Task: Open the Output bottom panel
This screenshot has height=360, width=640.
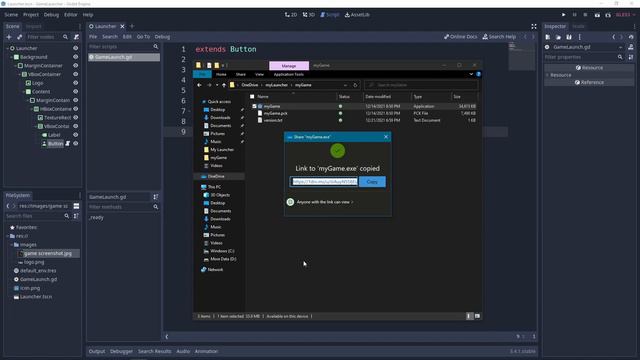Action: point(97,351)
